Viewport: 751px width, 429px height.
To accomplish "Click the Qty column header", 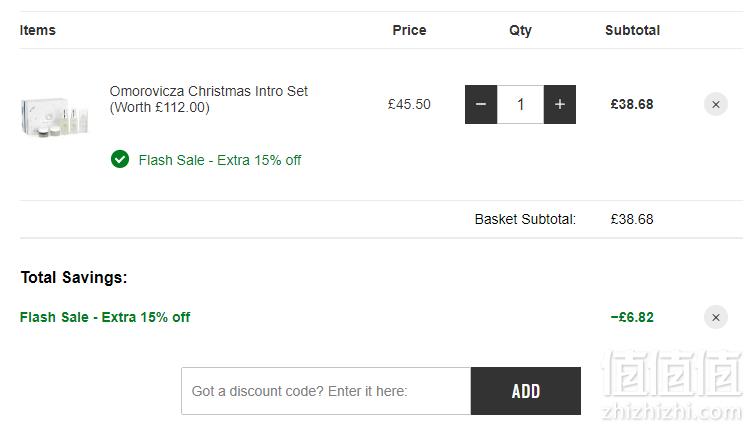I will point(520,31).
